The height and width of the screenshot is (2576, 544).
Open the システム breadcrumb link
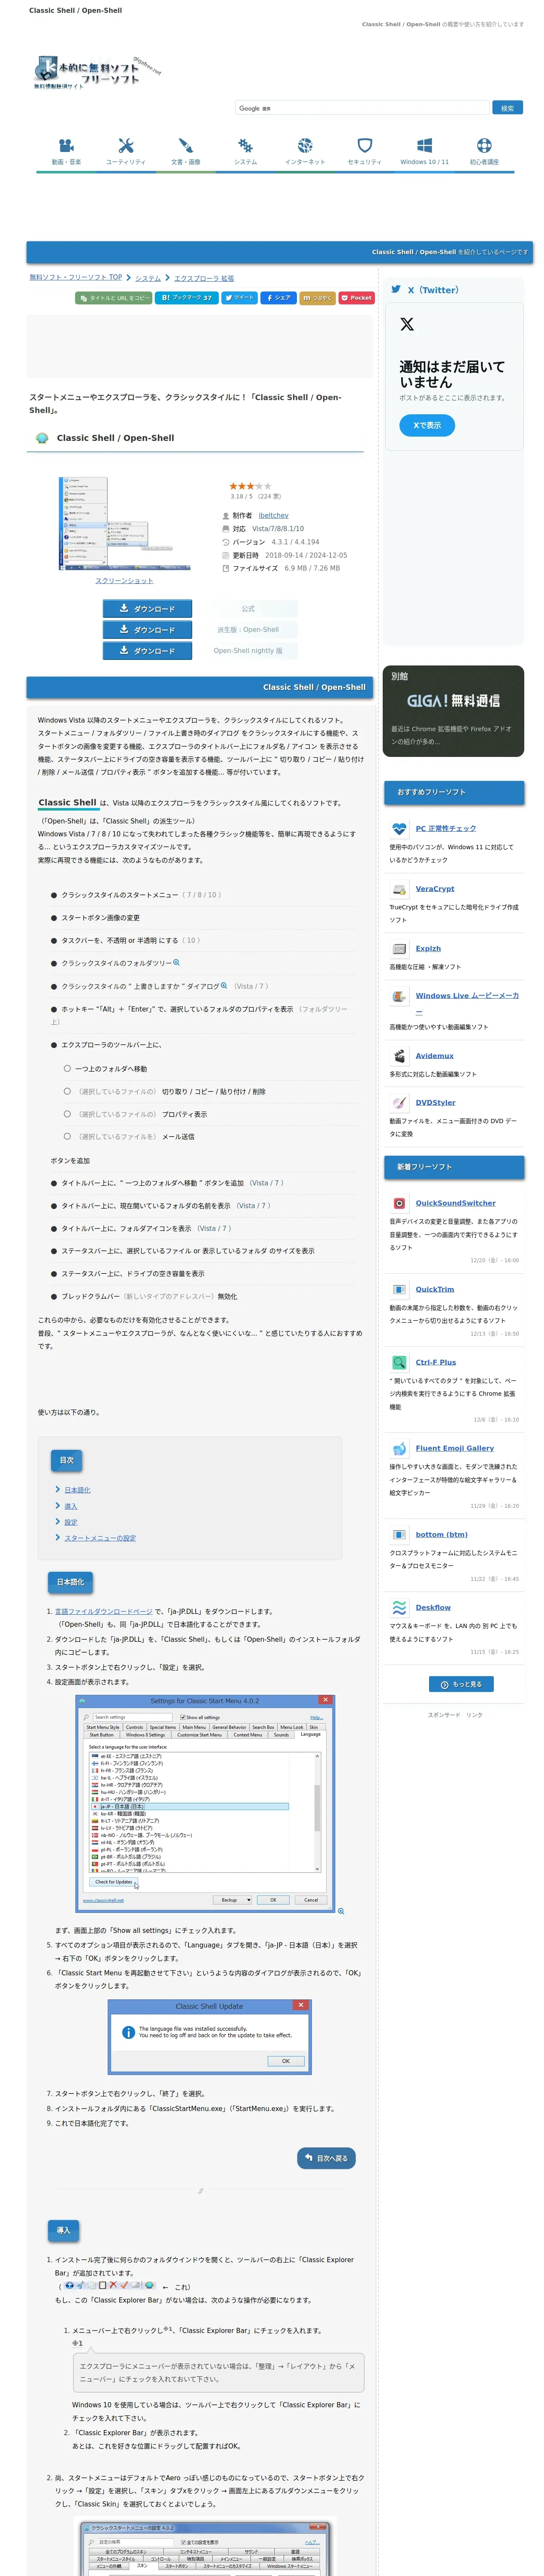148,278
